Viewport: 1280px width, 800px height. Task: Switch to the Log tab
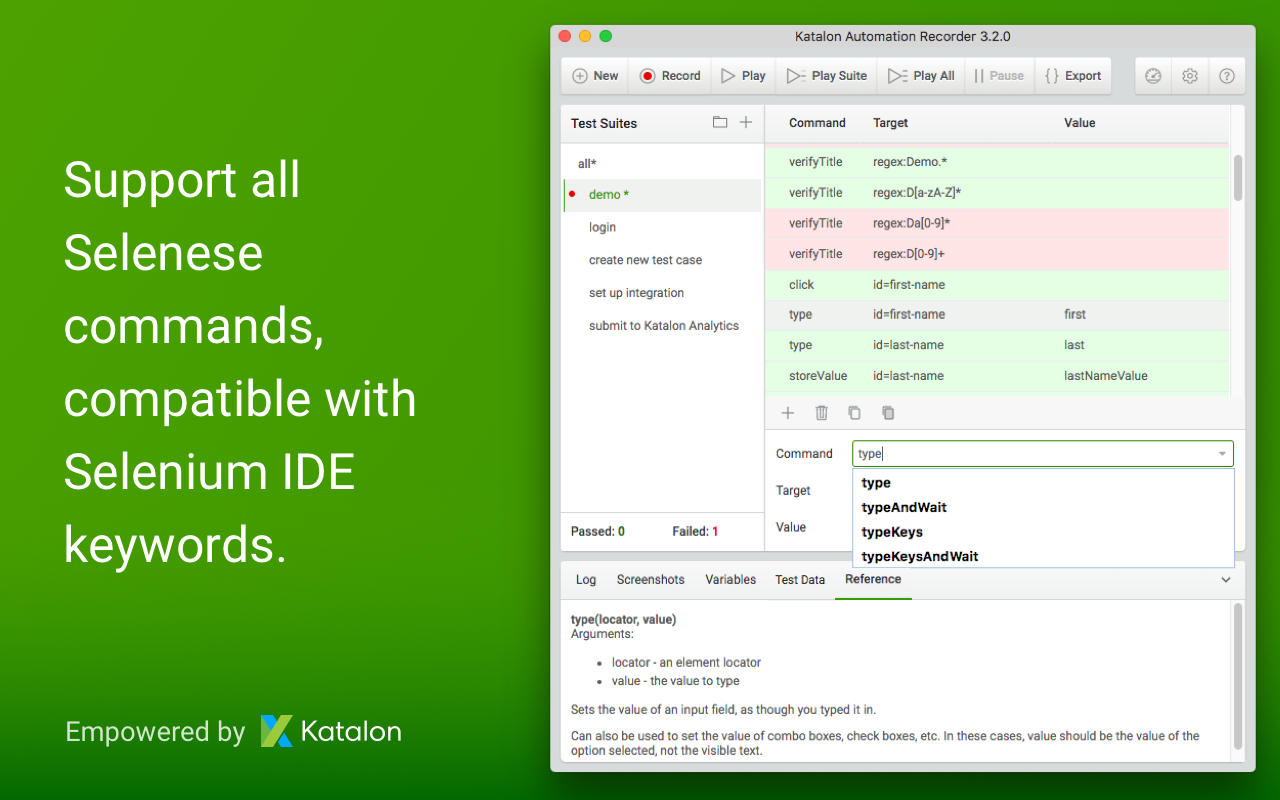tap(586, 580)
